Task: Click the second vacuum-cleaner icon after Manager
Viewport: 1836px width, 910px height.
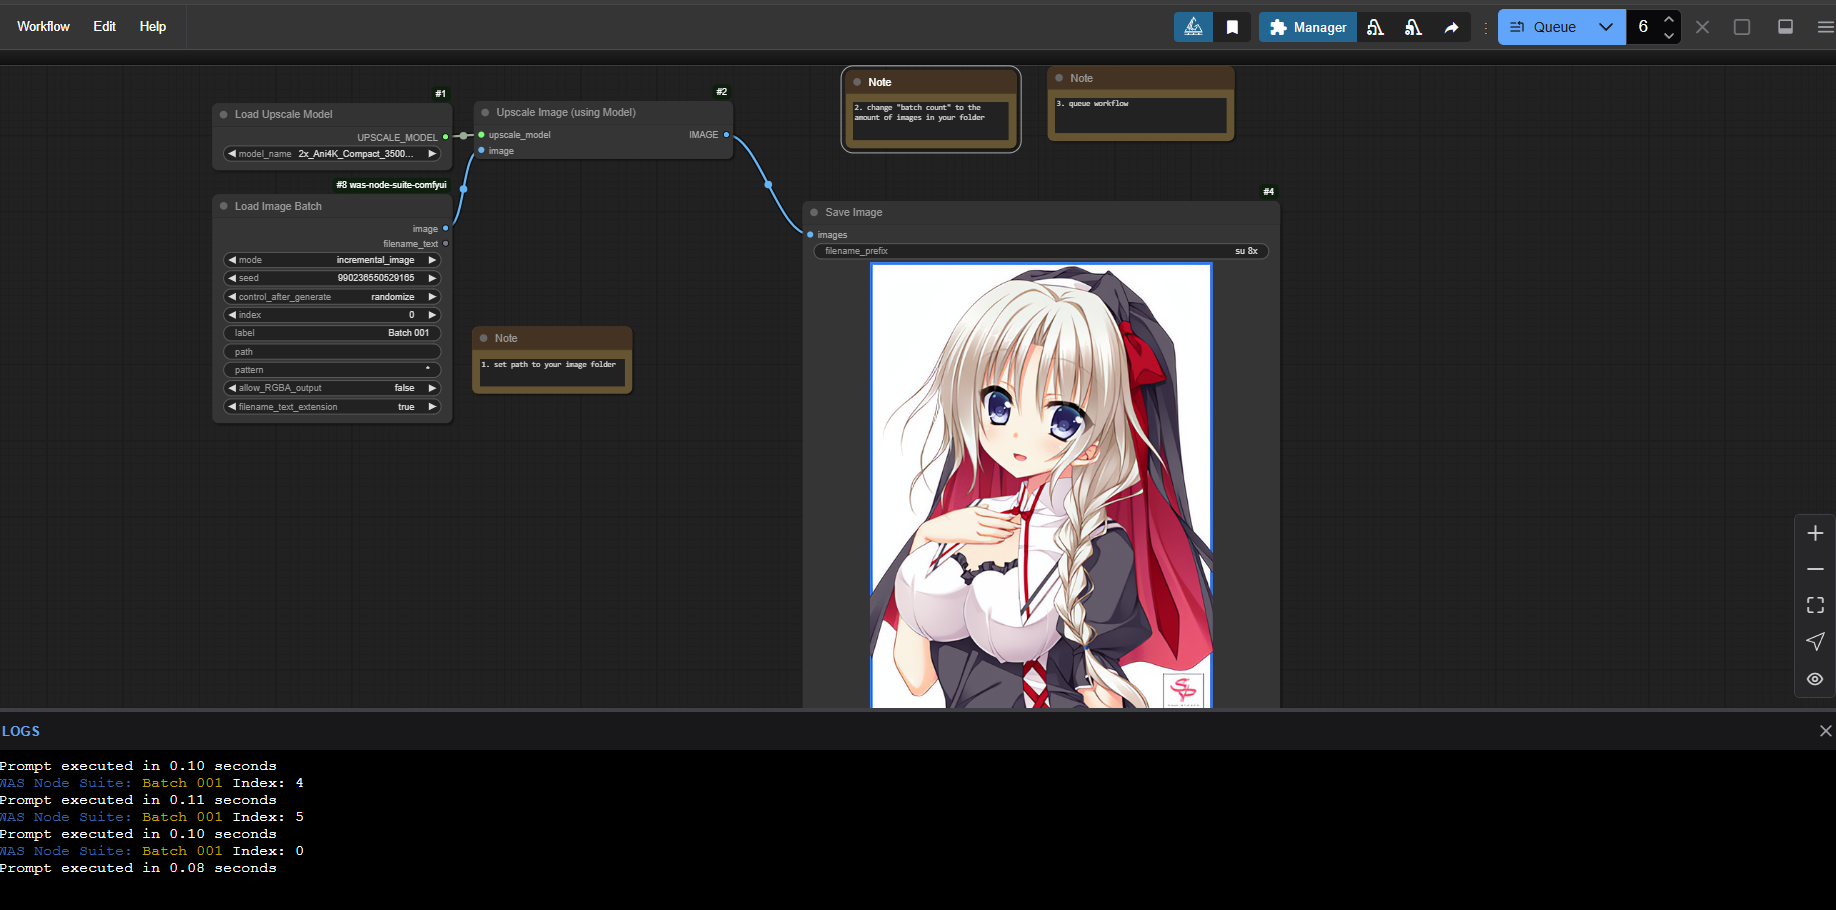Action: (x=1413, y=27)
